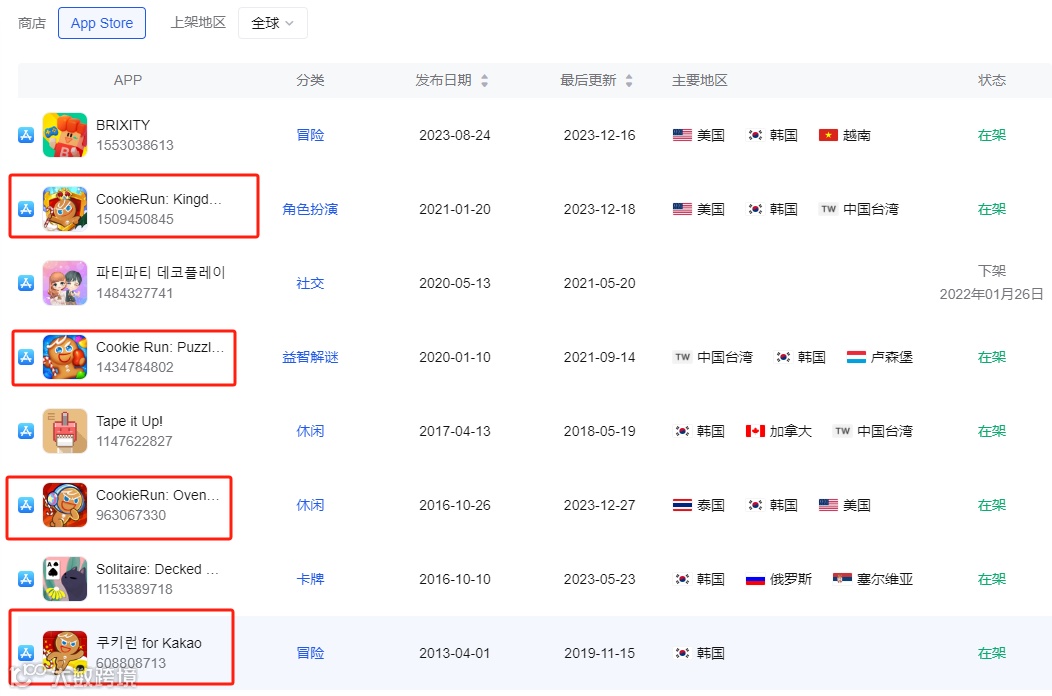Click the CookieRun: Oven... app name

coord(158,495)
